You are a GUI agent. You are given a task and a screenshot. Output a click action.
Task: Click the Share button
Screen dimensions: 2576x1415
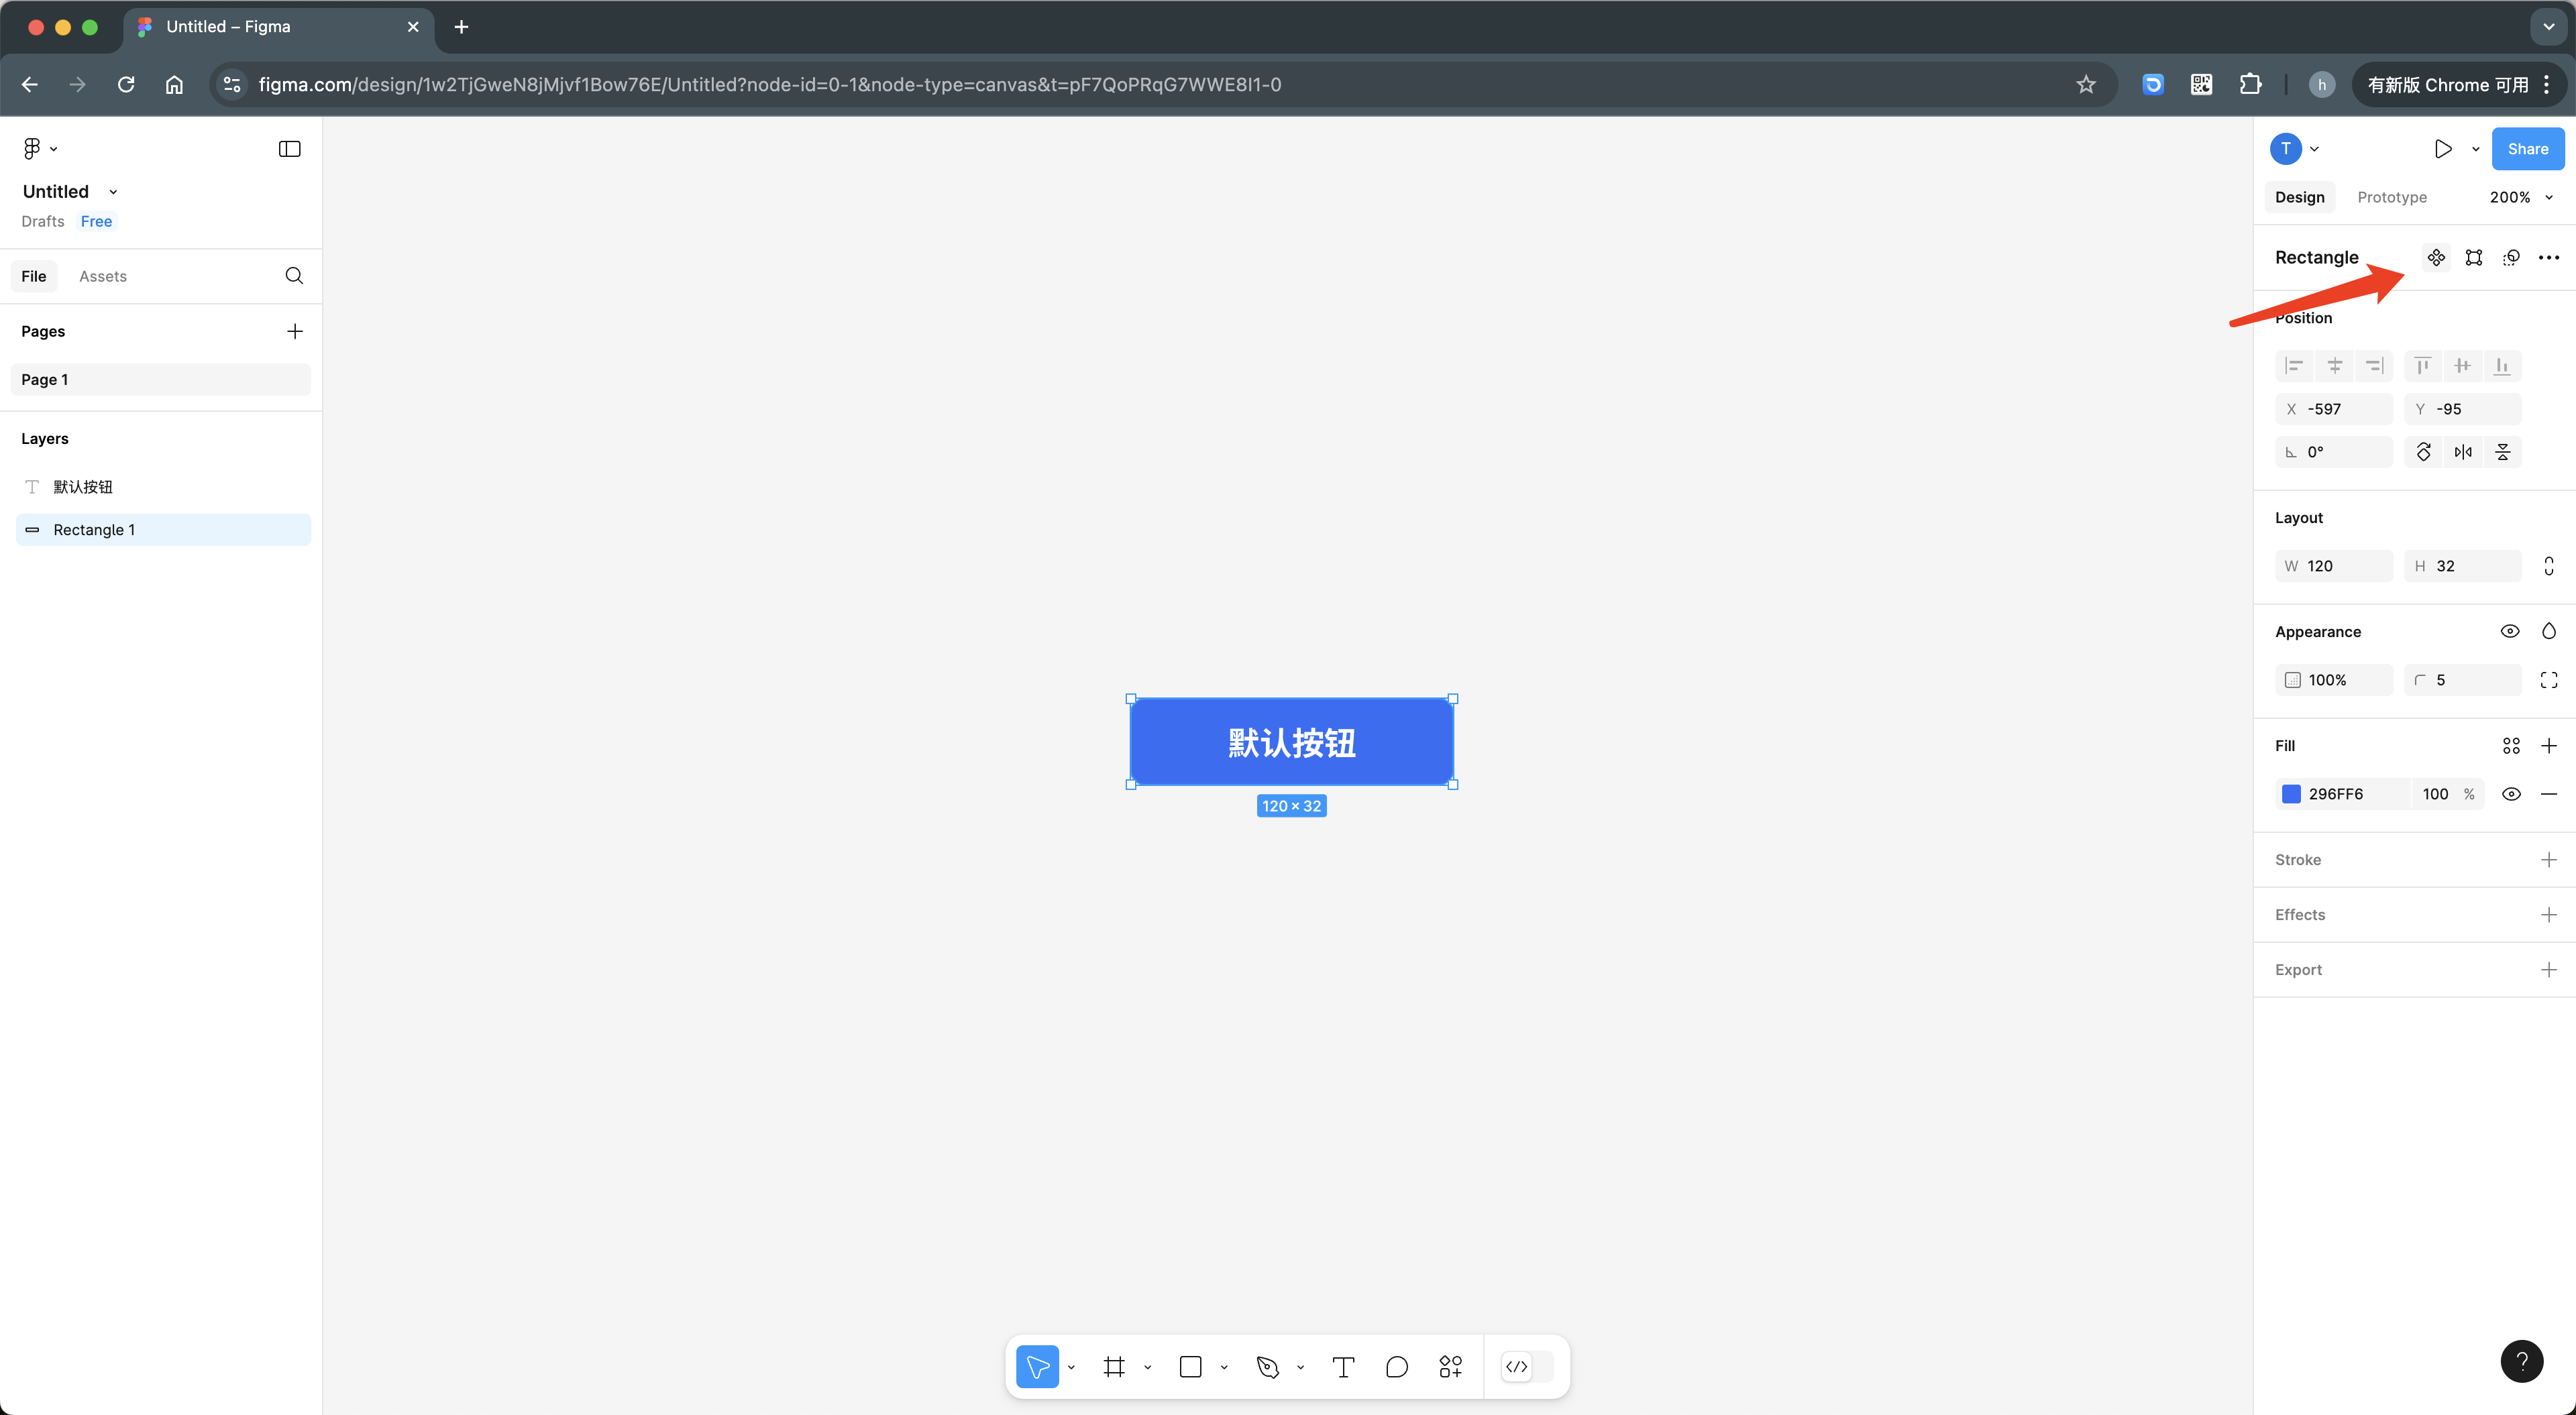[x=2527, y=149]
